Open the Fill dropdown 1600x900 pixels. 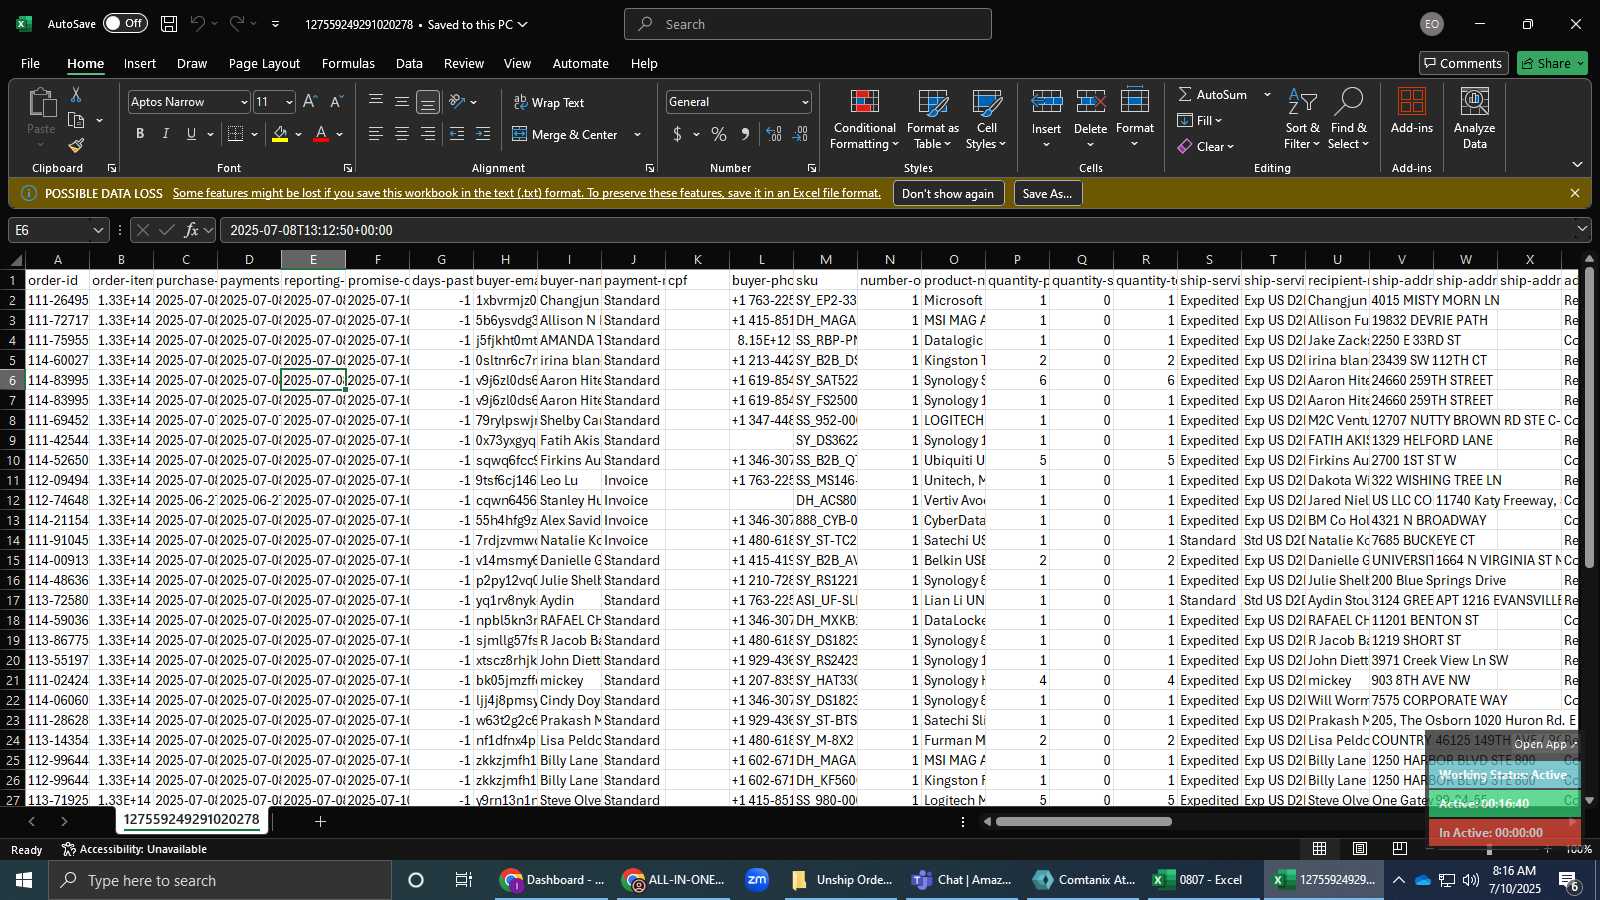click(x=1200, y=120)
